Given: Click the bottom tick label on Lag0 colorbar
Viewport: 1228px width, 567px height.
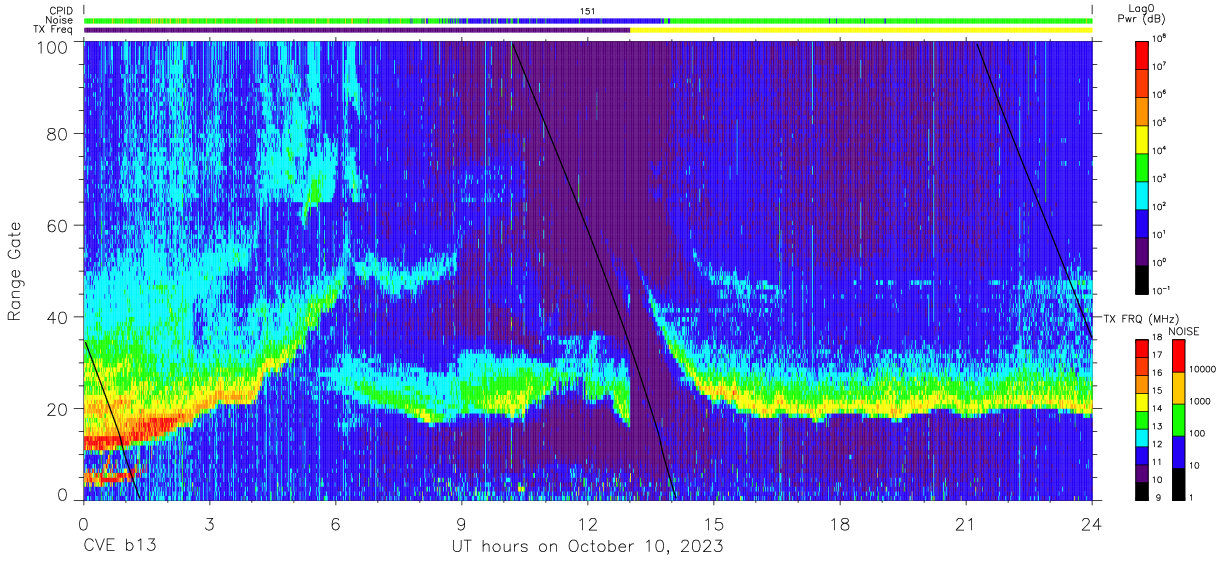Looking at the screenshot, I should (x=1162, y=290).
